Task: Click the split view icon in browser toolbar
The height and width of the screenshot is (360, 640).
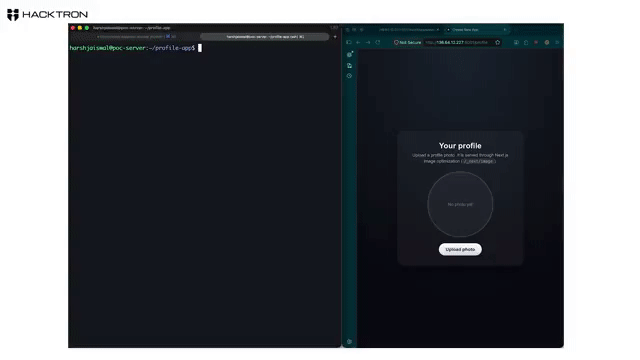Action: 516,42
